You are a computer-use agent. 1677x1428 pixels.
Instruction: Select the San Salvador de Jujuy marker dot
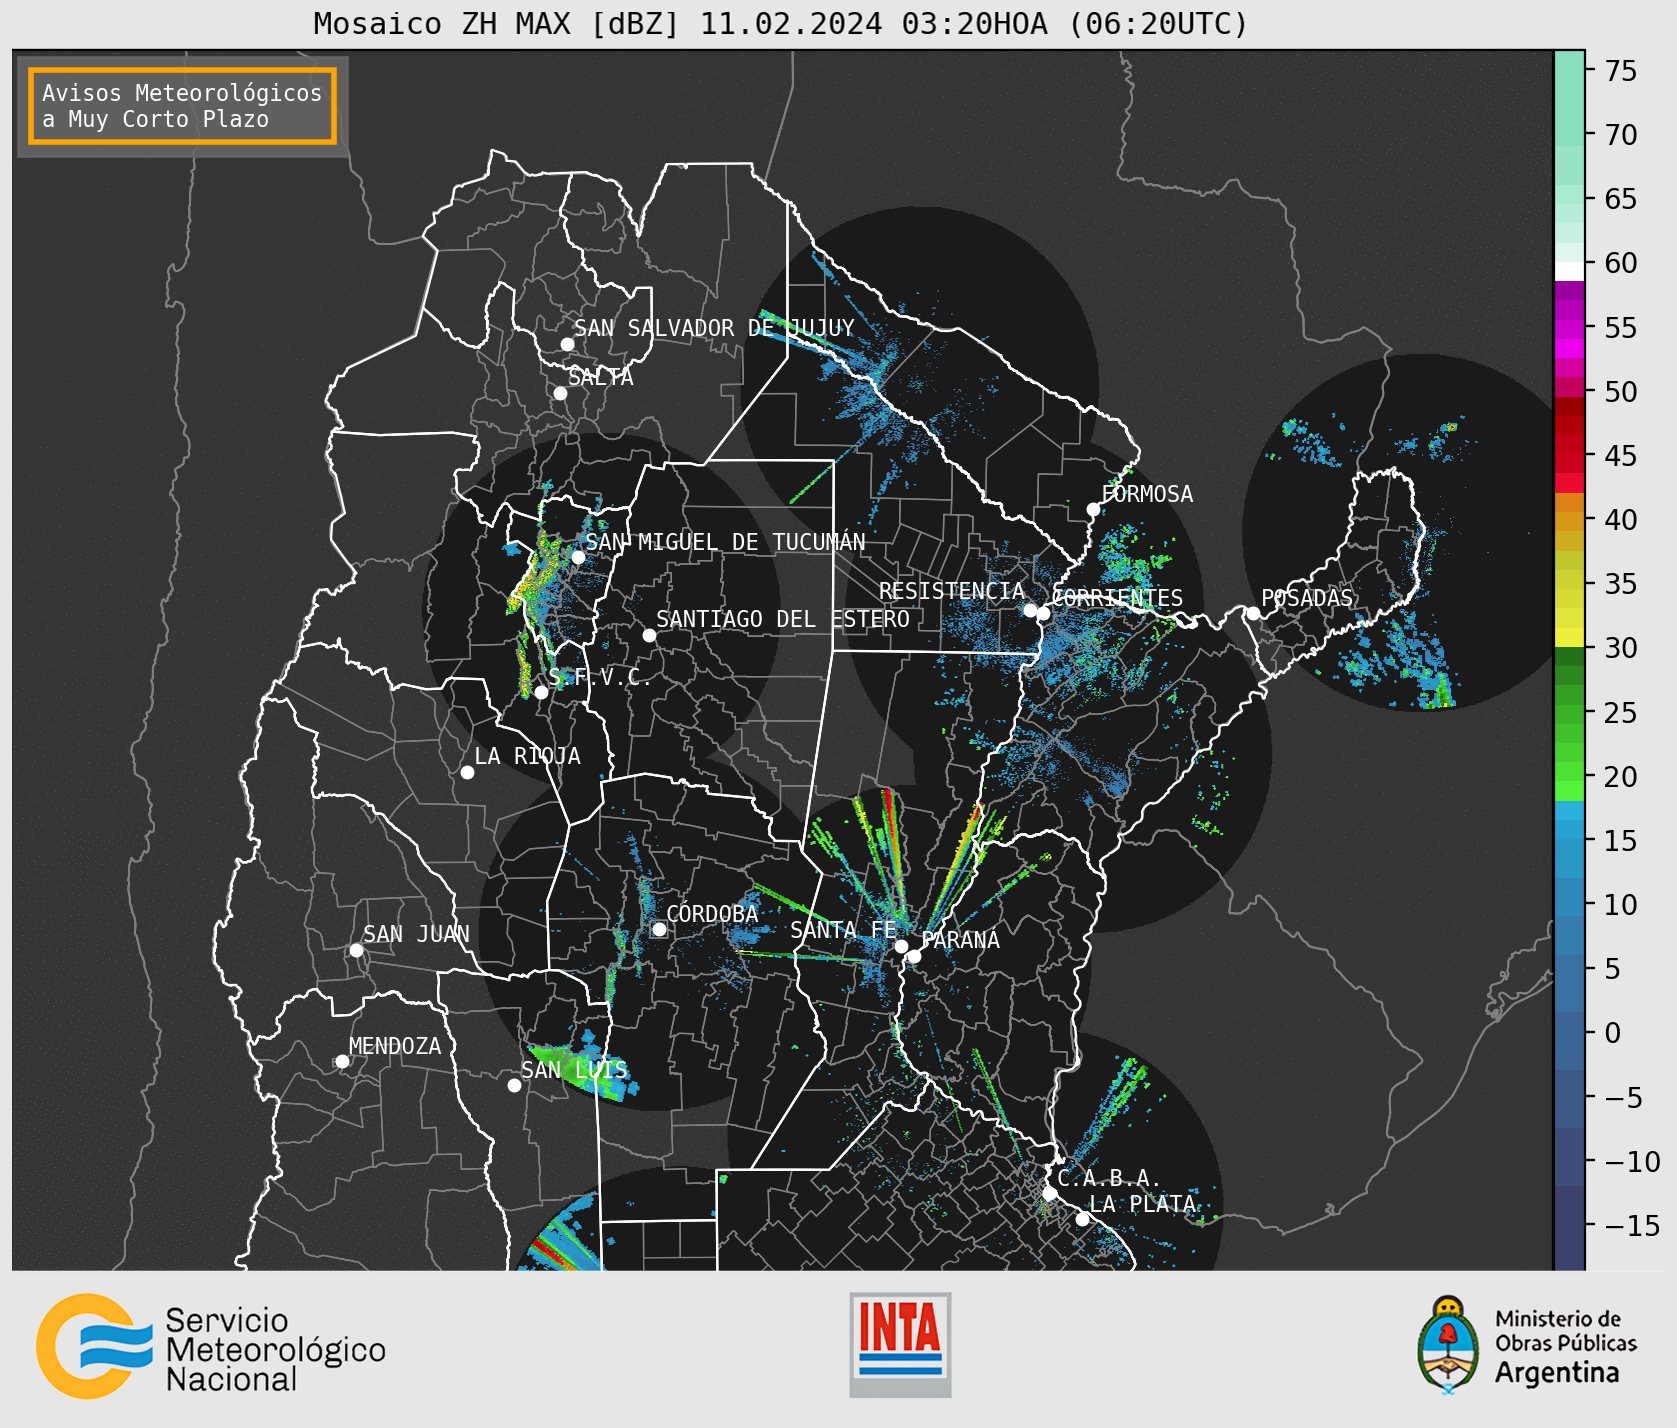(x=567, y=344)
